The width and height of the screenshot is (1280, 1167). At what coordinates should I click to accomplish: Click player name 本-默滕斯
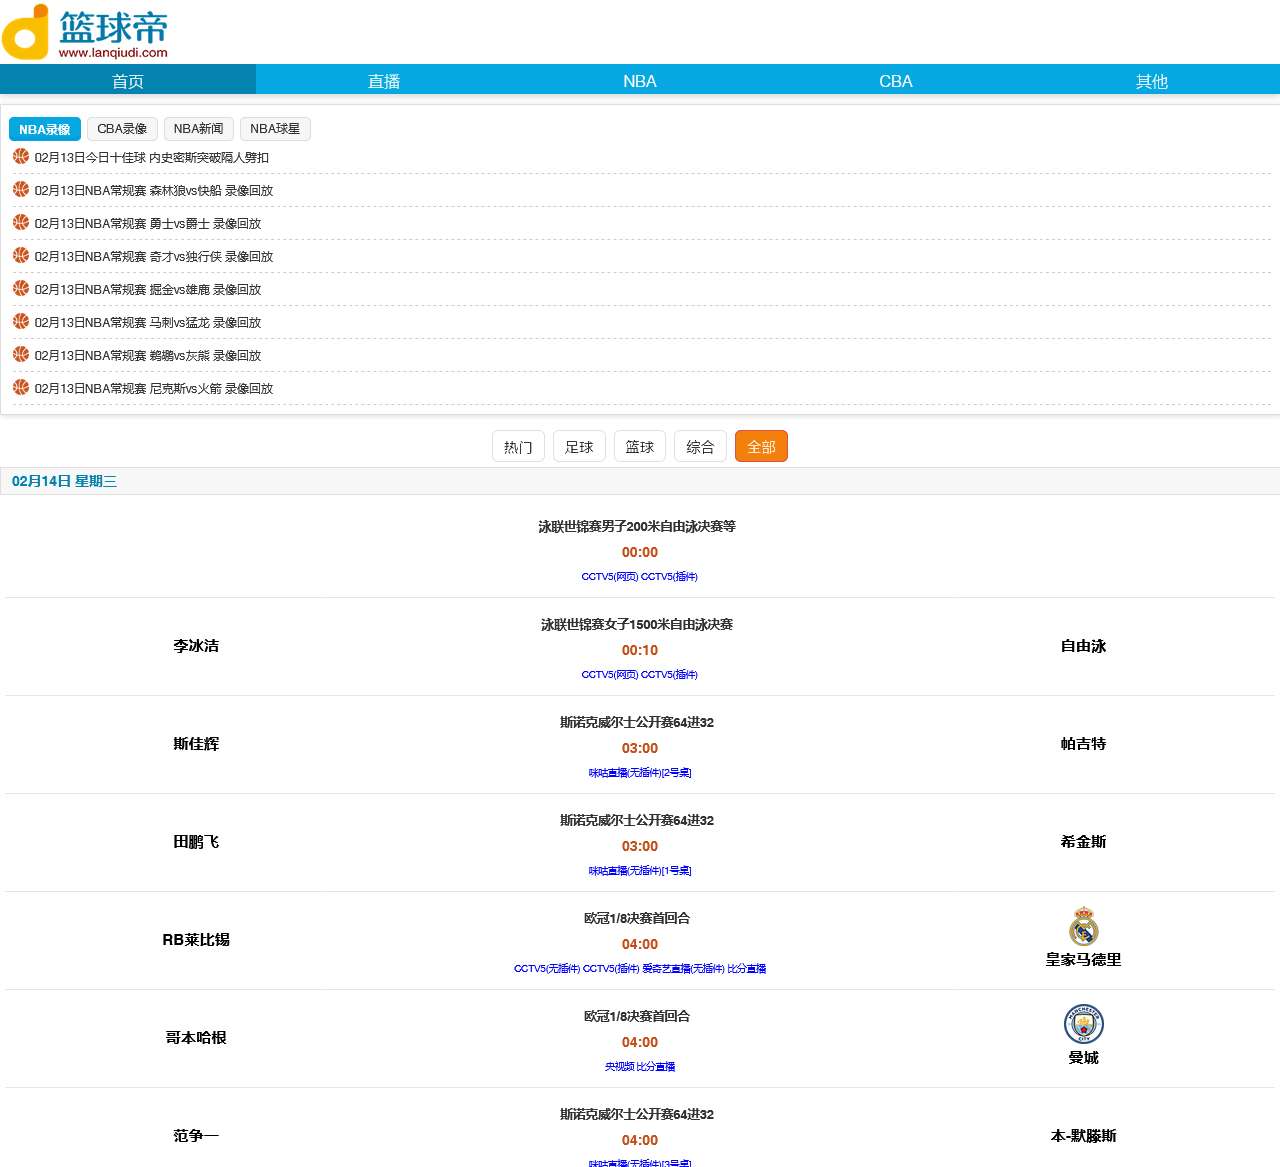pos(1083,1135)
